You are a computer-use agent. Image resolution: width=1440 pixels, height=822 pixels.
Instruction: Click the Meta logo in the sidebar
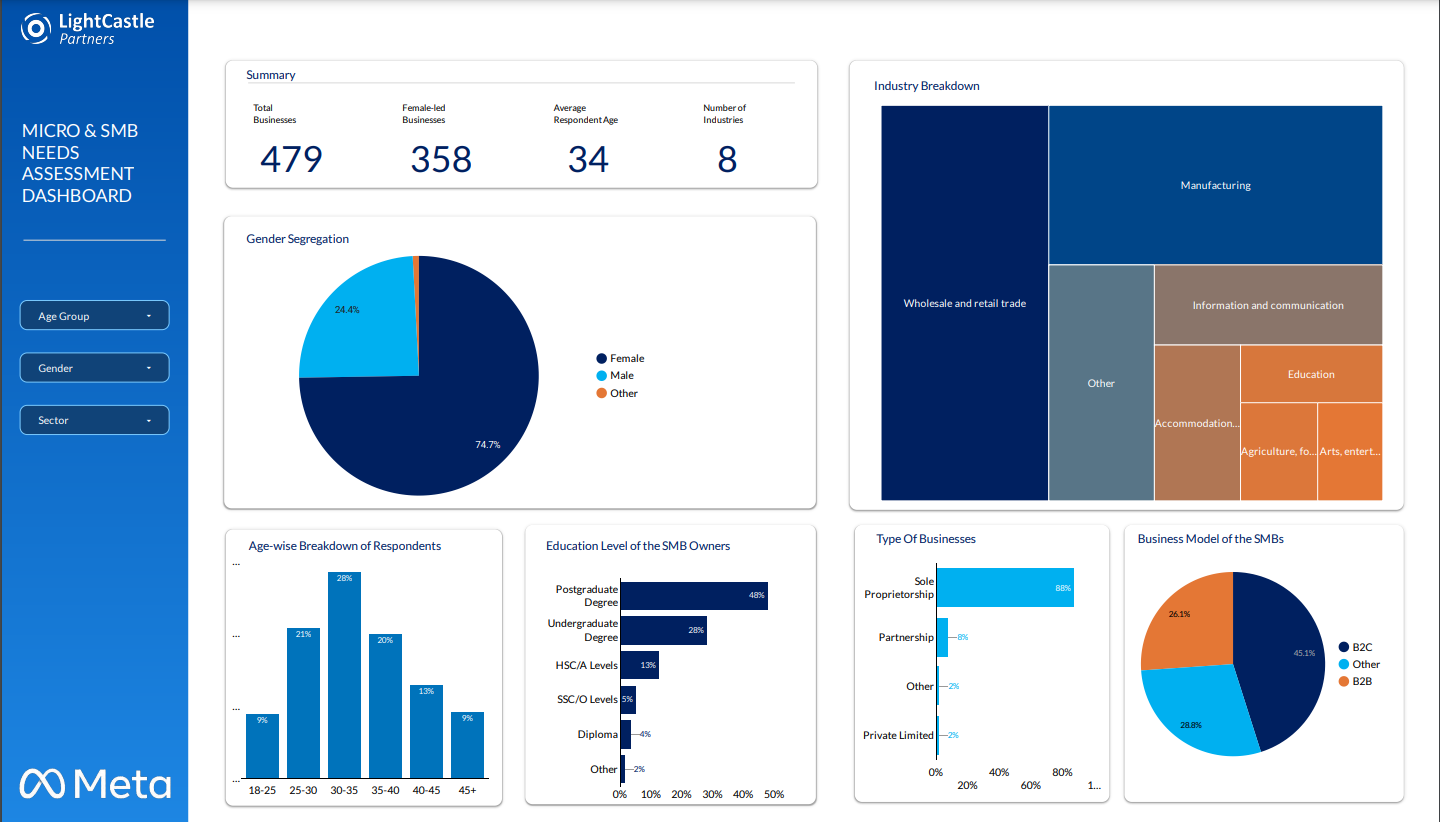coord(95,784)
